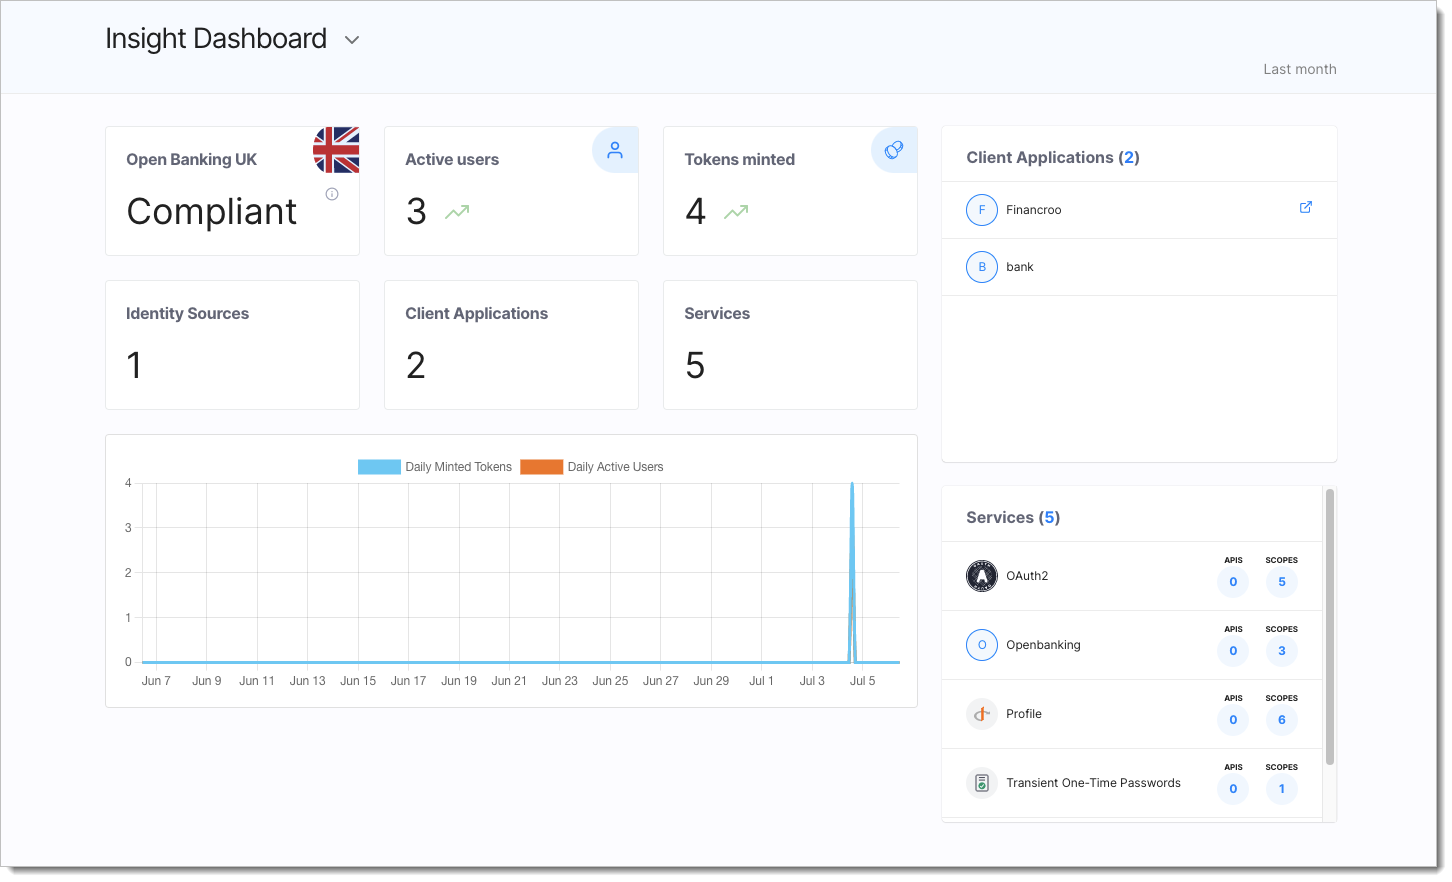Click the UK flag icon
Screen dimensions: 1452x882
[x=336, y=150]
